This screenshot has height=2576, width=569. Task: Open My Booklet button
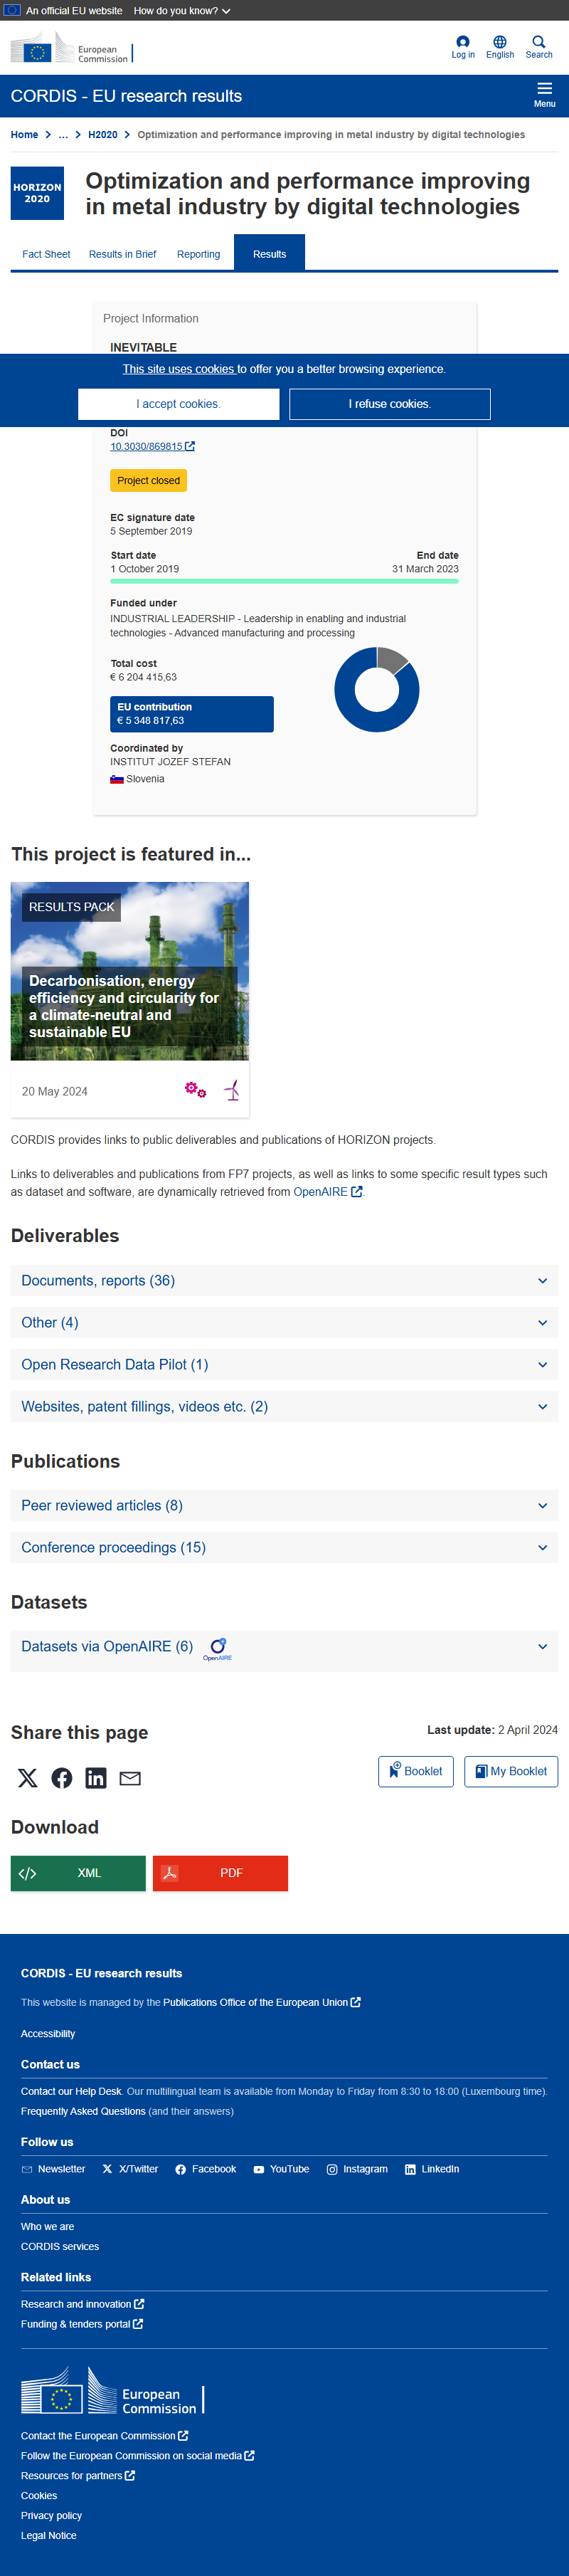tap(511, 1772)
